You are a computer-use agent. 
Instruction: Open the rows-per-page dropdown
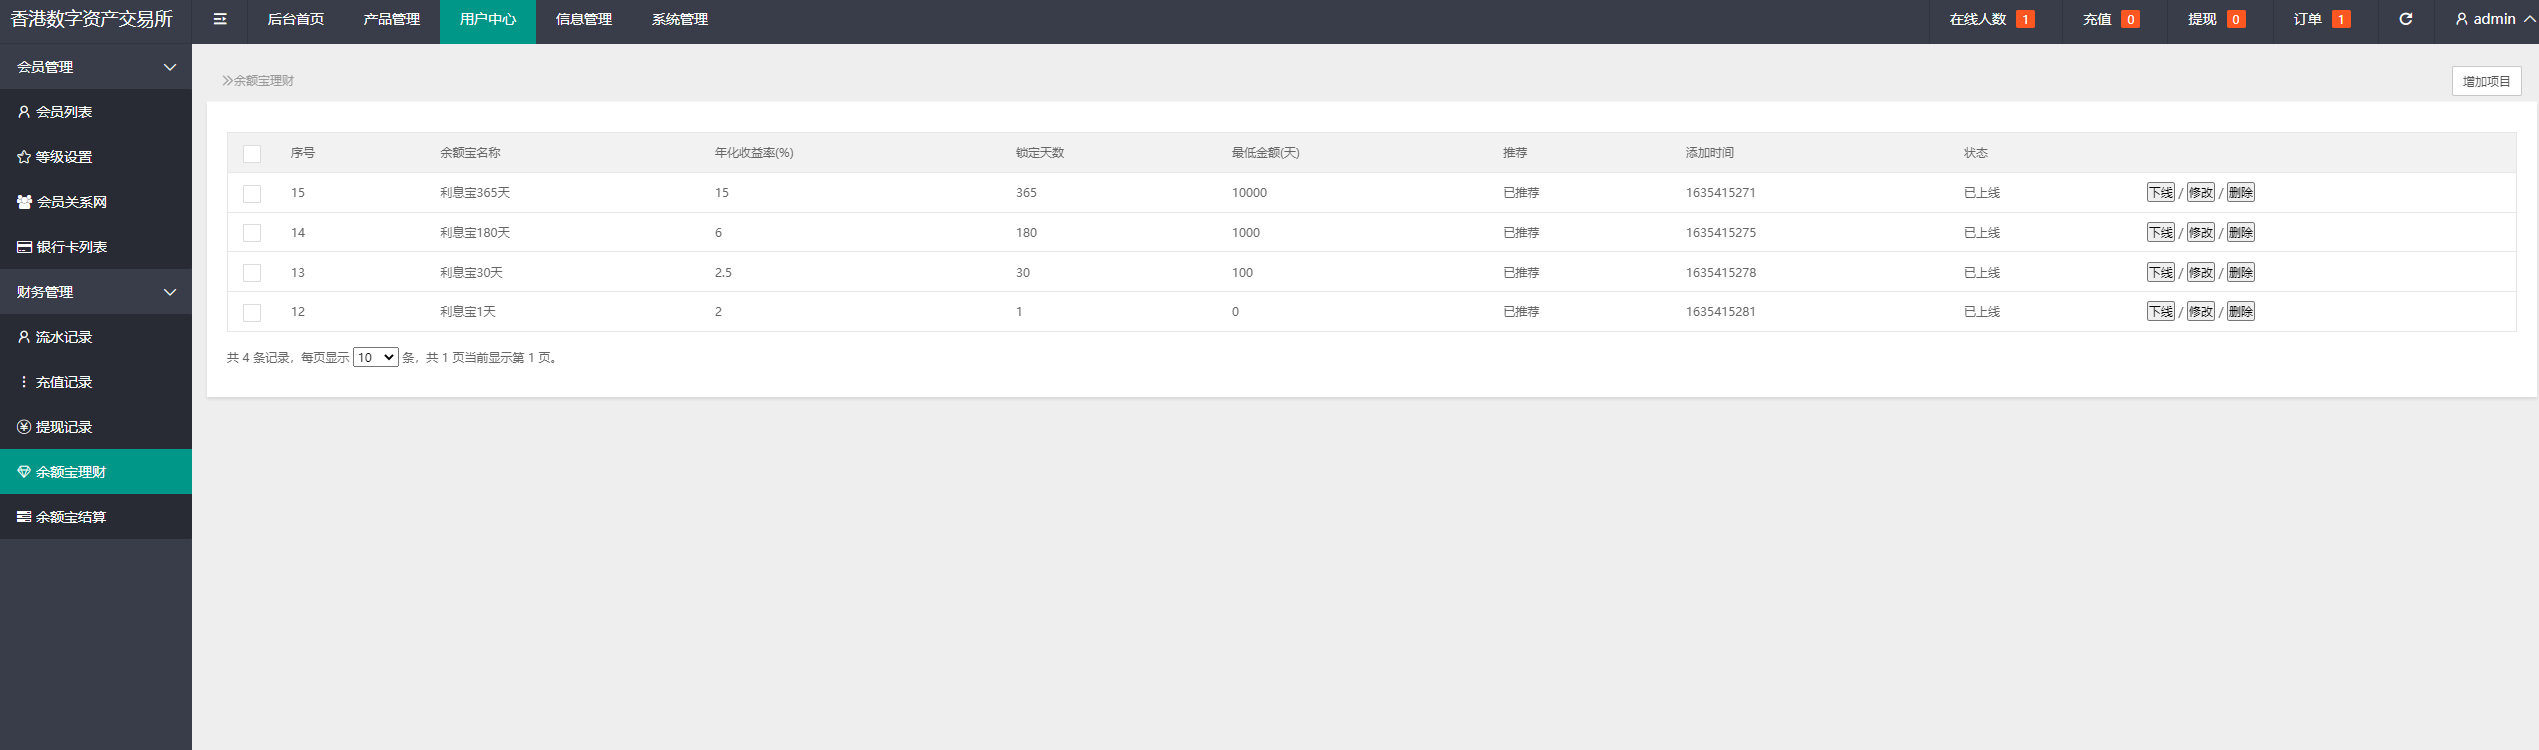click(376, 358)
